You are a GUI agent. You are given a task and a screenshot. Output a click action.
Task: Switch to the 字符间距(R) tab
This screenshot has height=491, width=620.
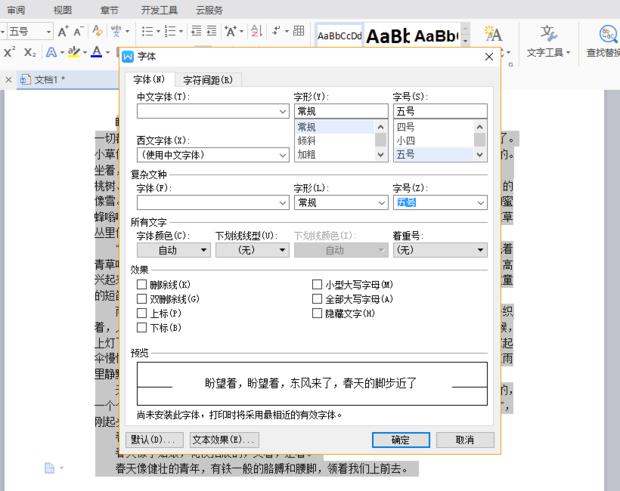(x=208, y=80)
